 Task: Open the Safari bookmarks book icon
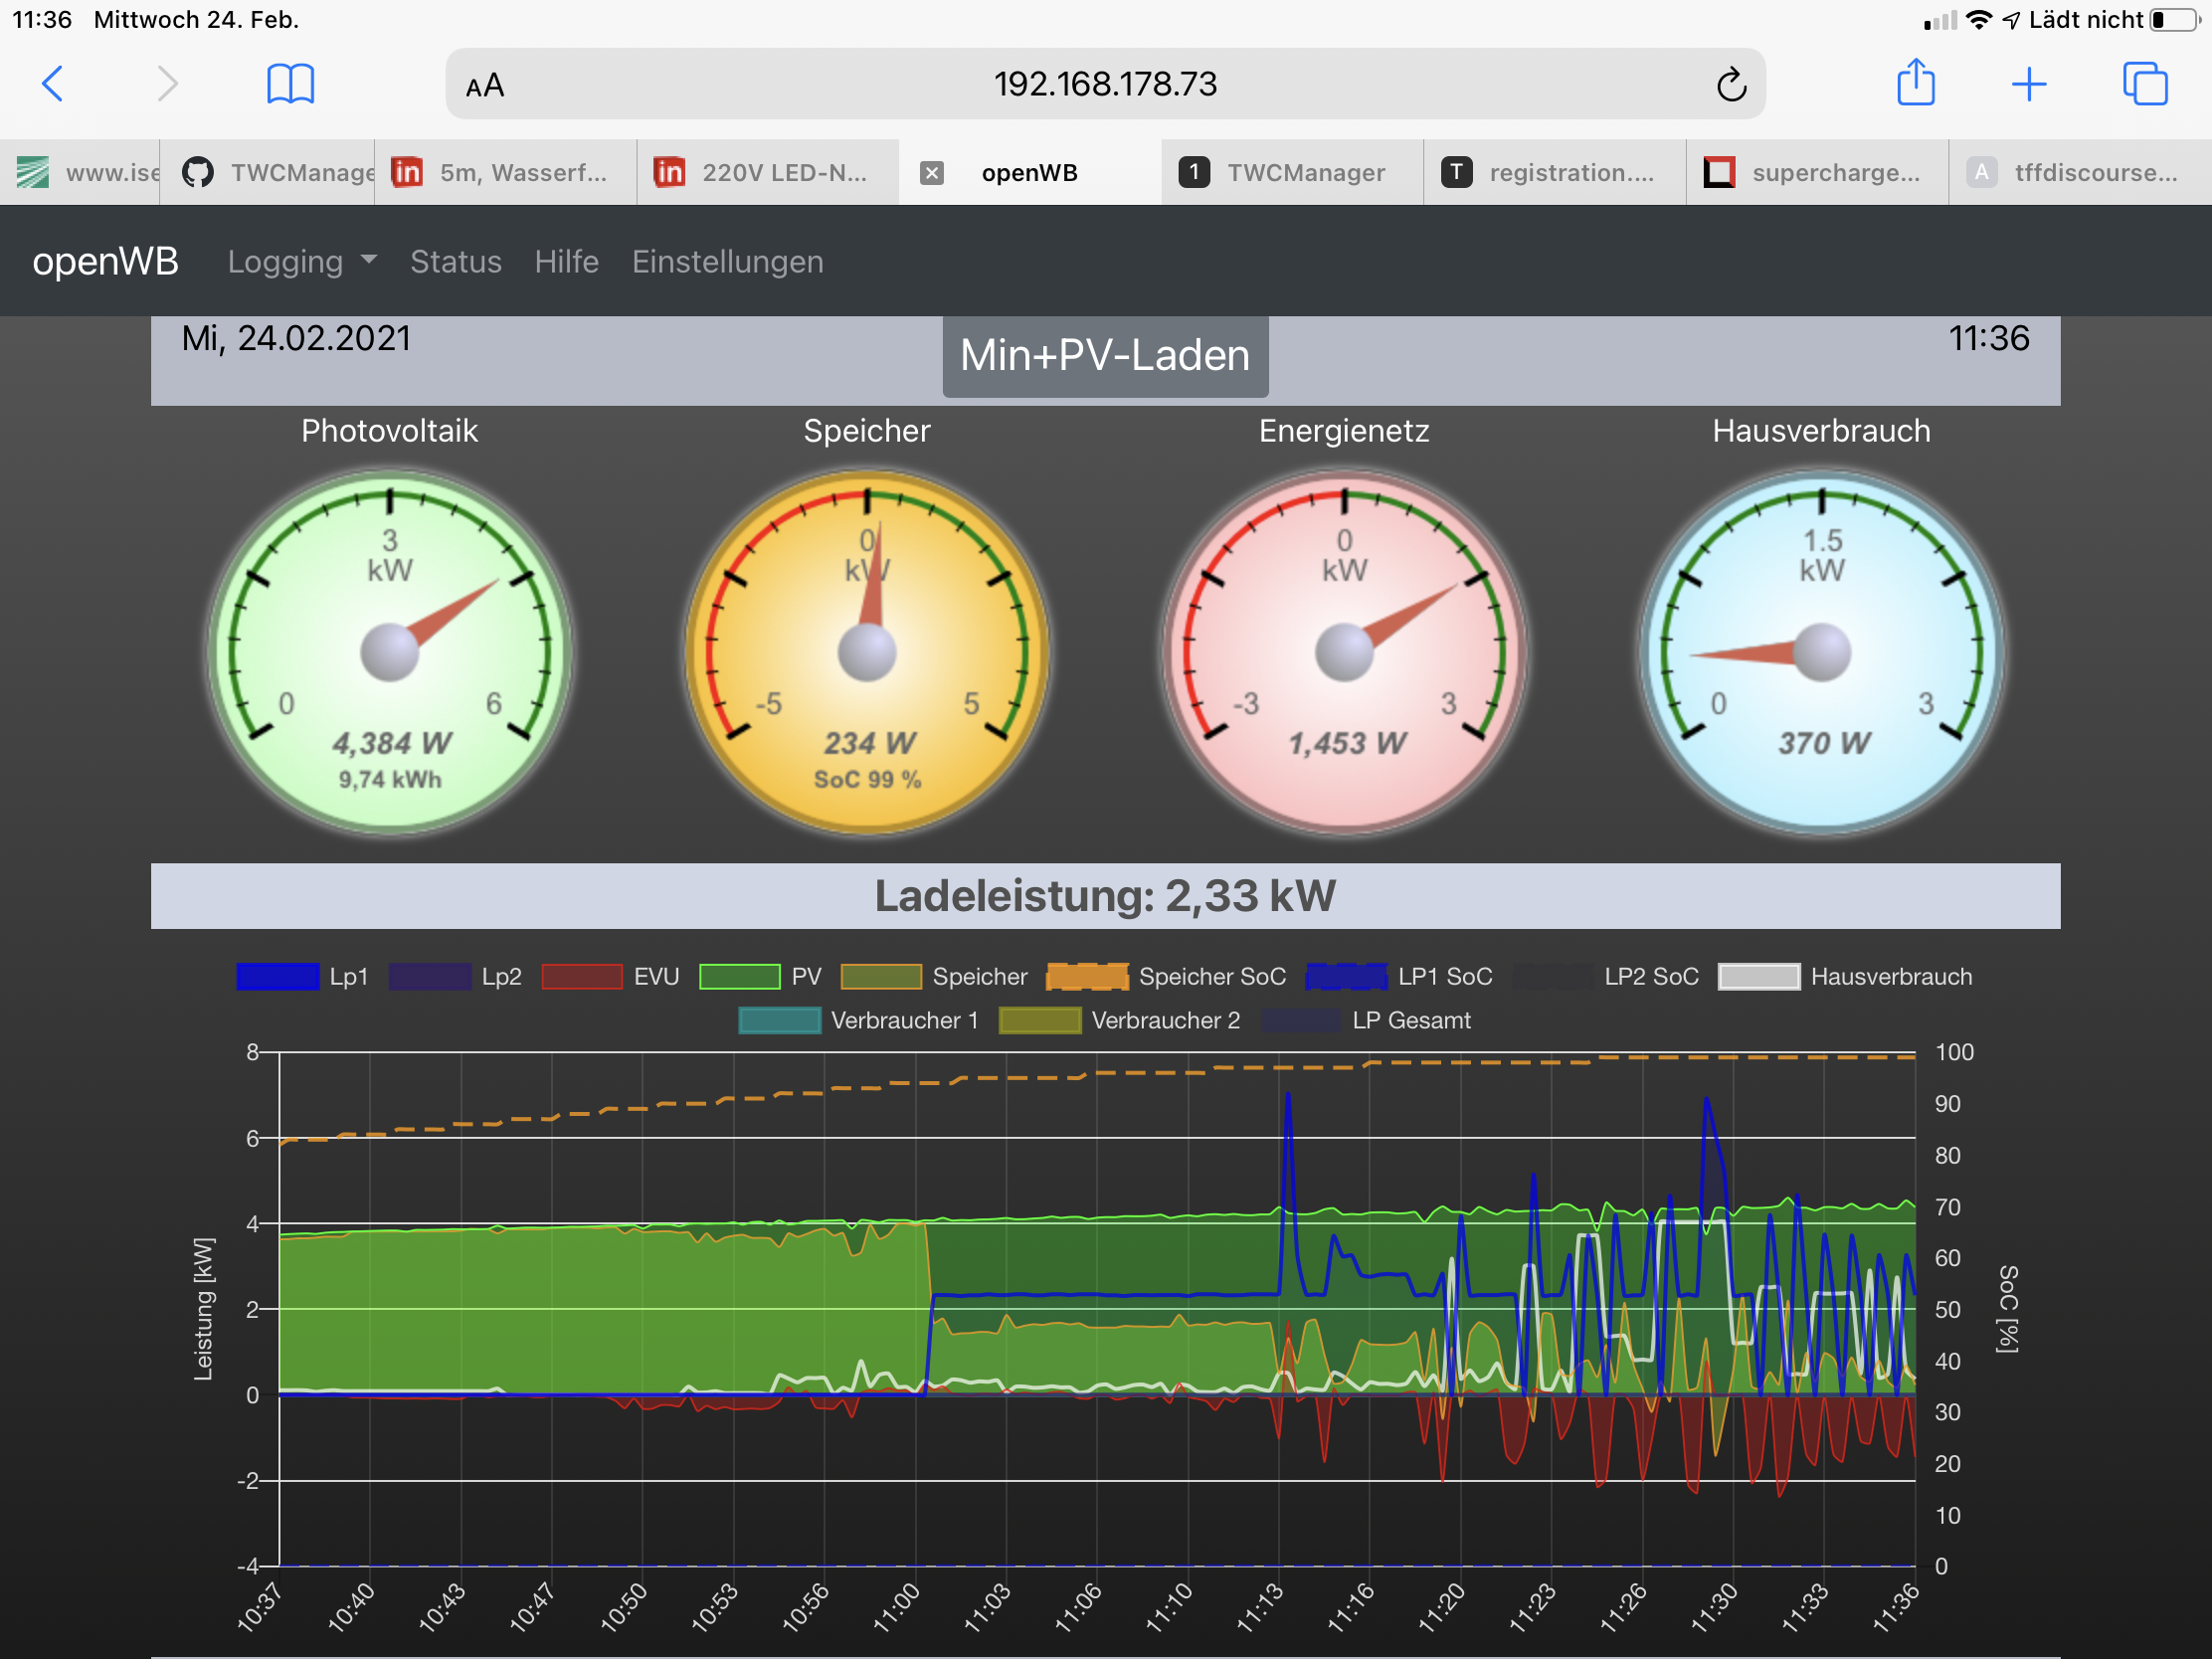click(290, 84)
